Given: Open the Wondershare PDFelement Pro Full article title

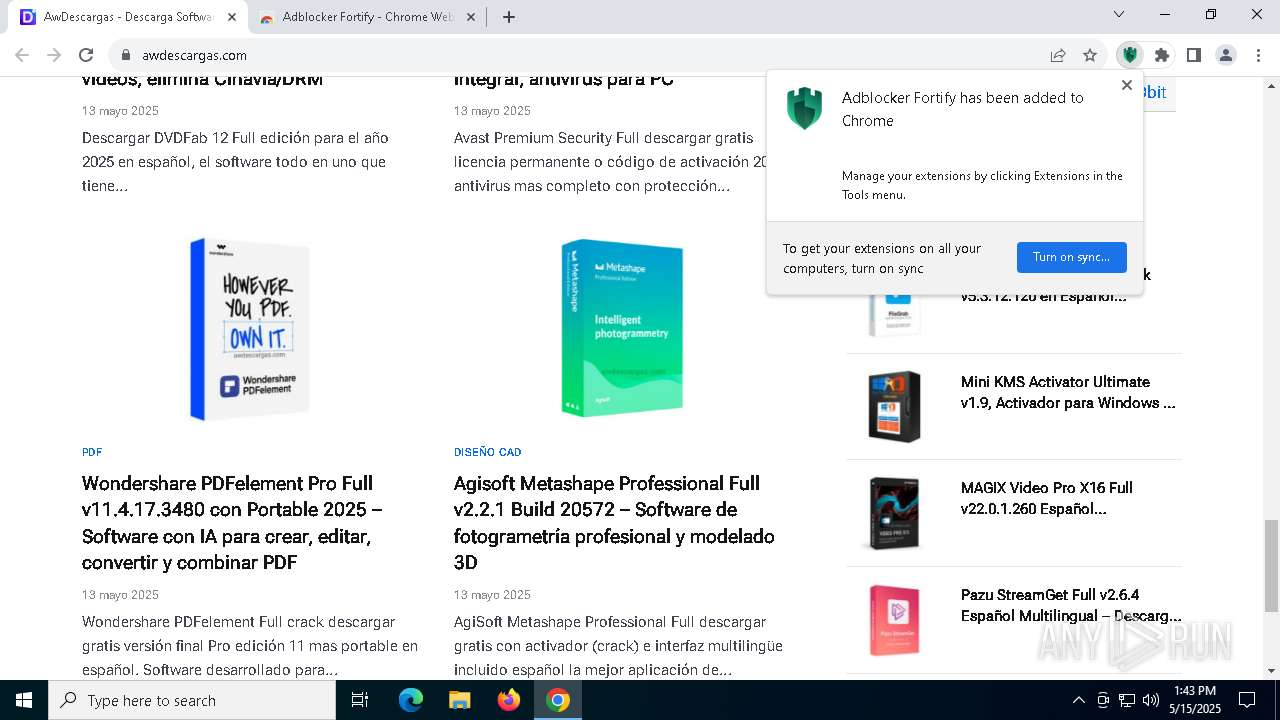Looking at the screenshot, I should coord(232,523).
